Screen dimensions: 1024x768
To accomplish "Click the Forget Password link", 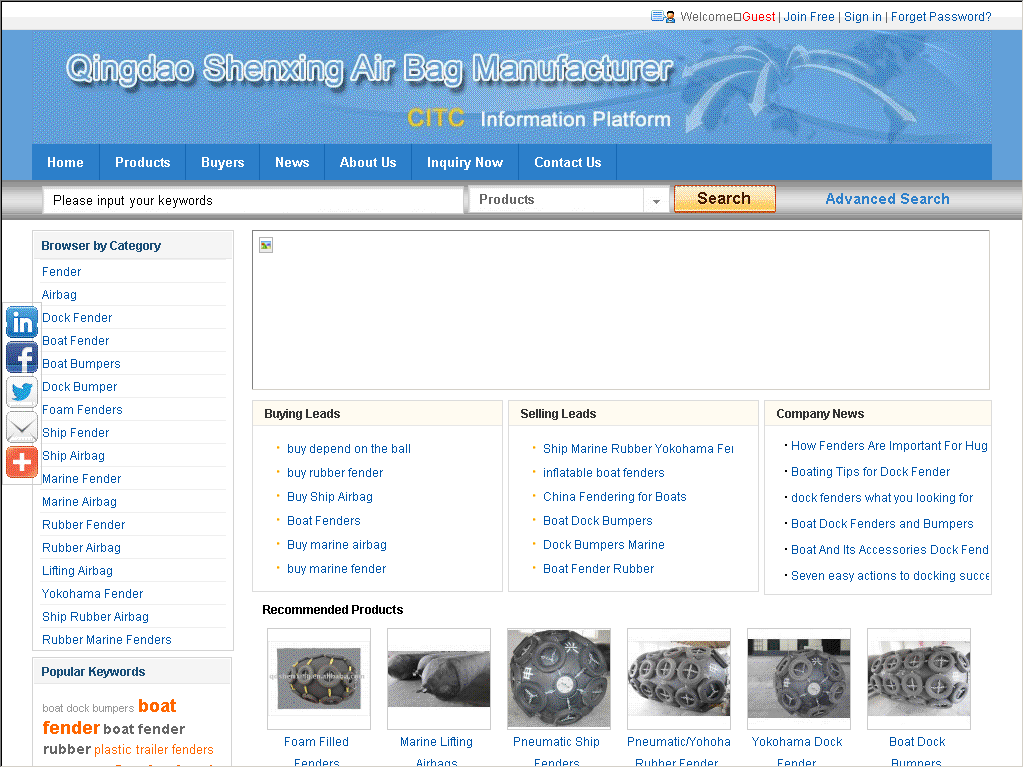I will coord(940,17).
